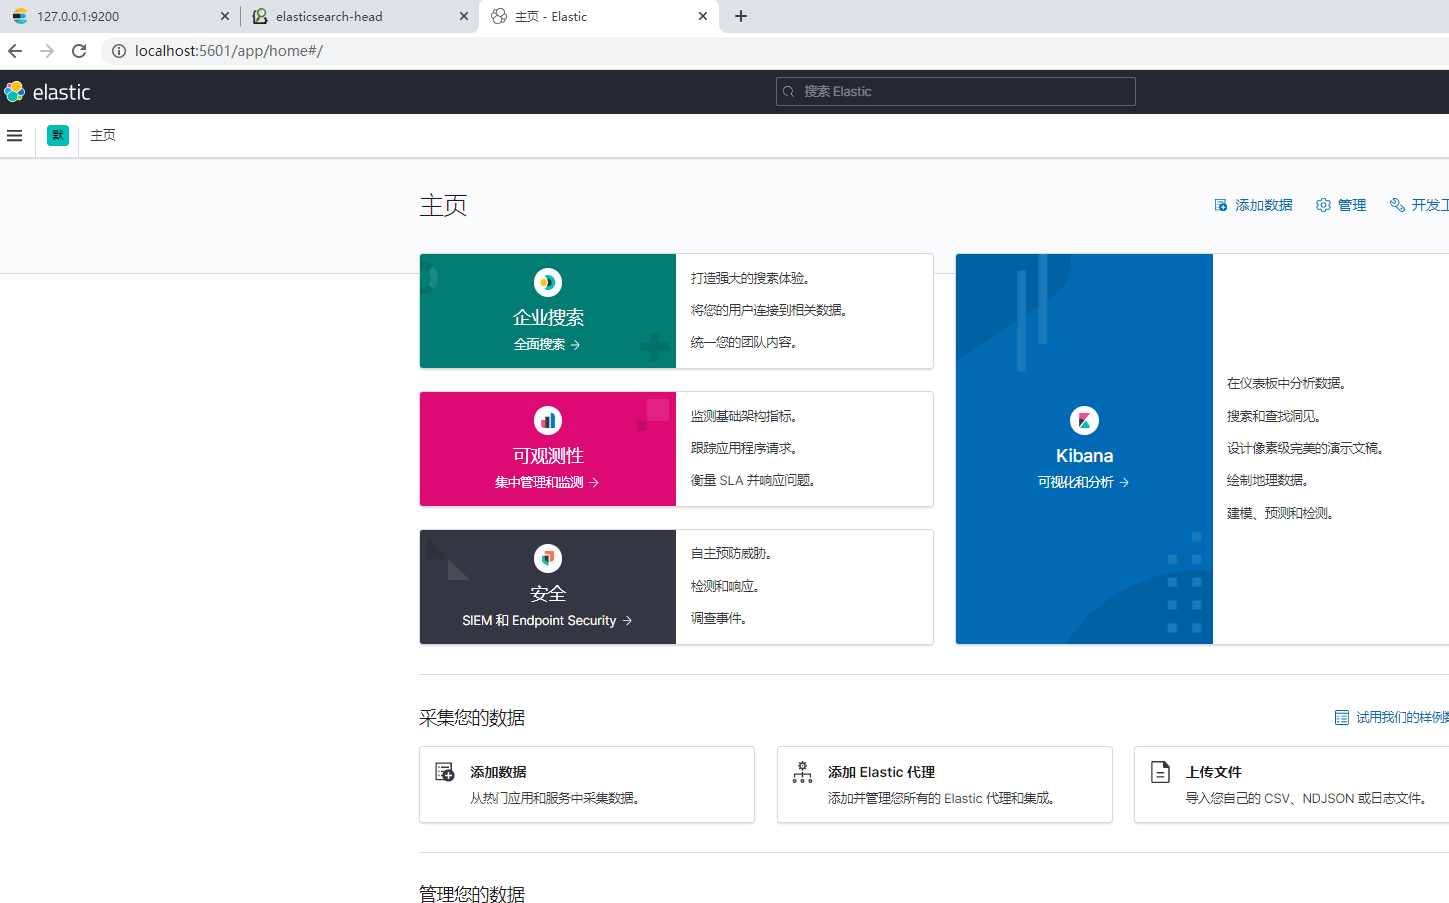Open the 添加数据 ingest card
This screenshot has height=903, width=1449.
(x=587, y=784)
